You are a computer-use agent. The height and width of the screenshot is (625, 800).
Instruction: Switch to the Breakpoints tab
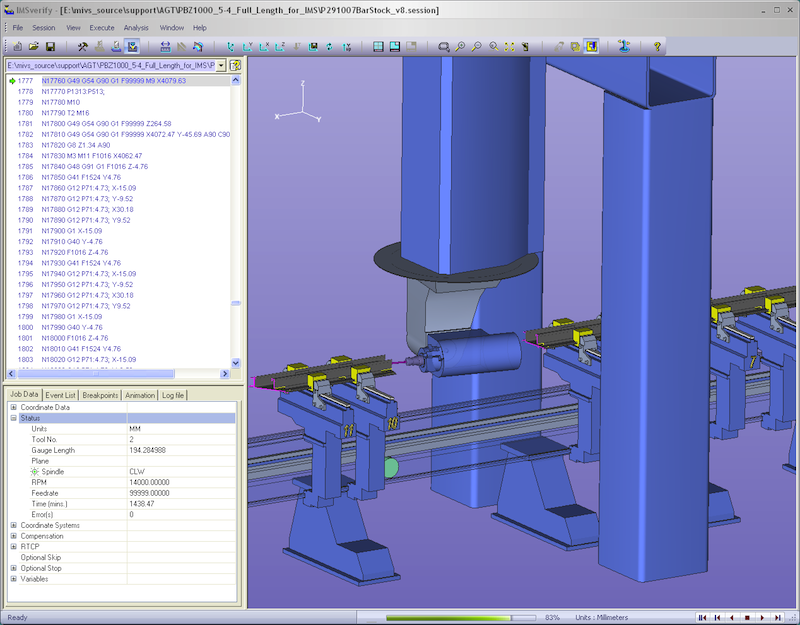pyautogui.click(x=100, y=395)
